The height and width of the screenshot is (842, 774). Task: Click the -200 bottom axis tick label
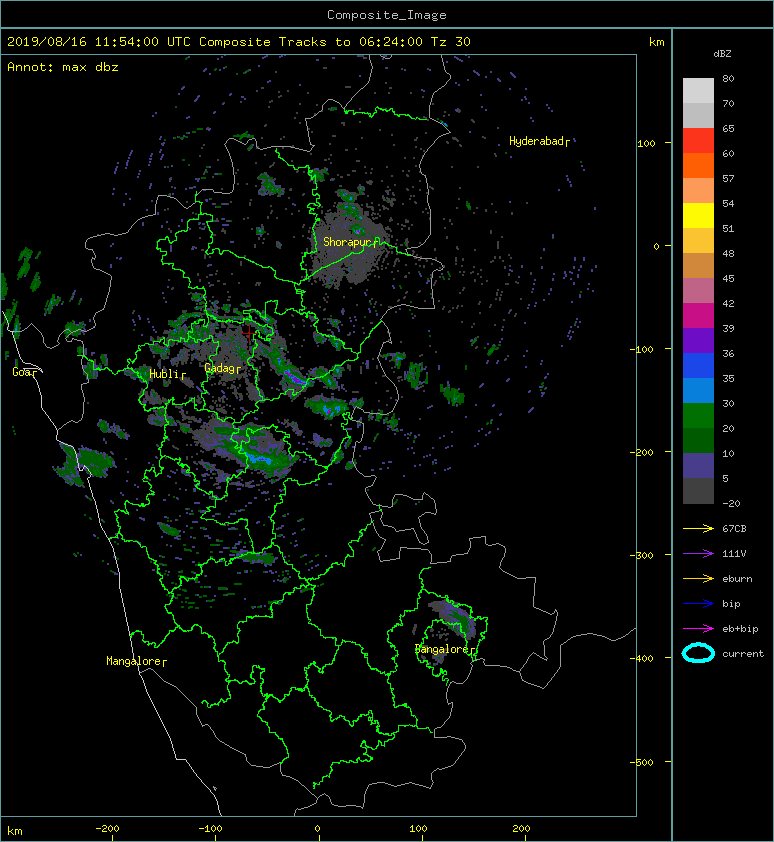(107, 829)
